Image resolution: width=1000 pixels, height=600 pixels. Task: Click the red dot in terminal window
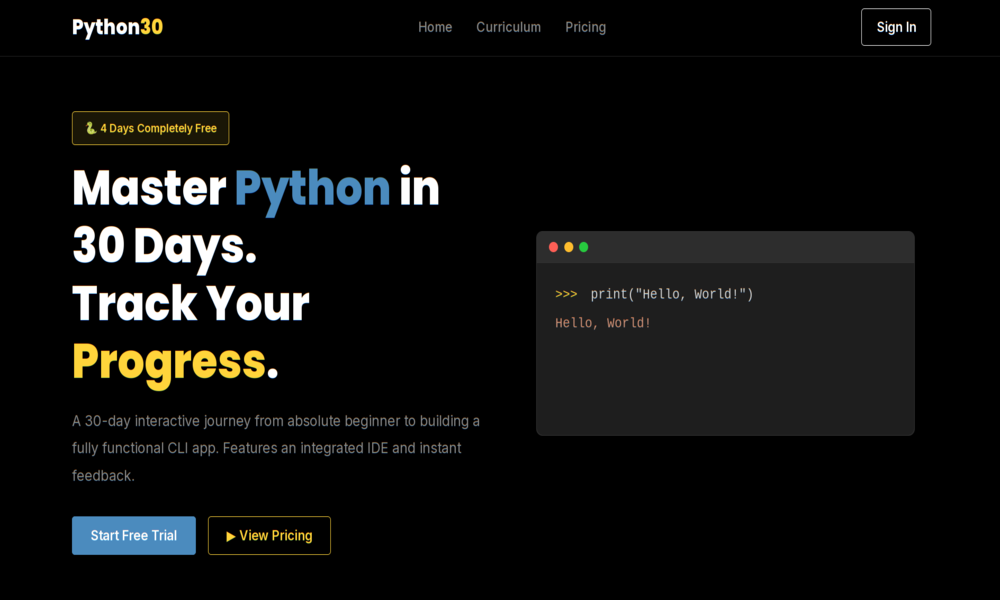554,247
